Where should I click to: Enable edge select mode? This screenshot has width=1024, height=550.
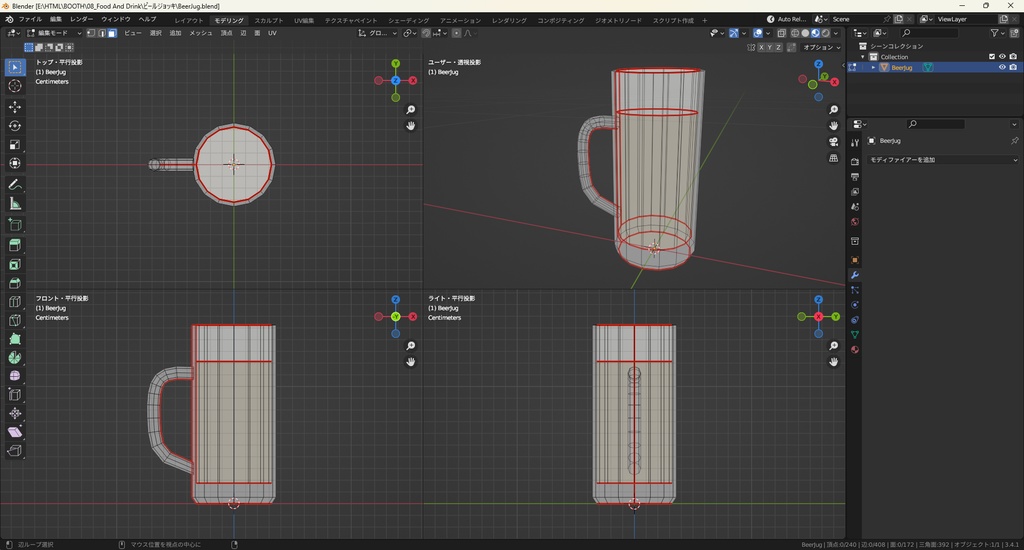(102, 33)
